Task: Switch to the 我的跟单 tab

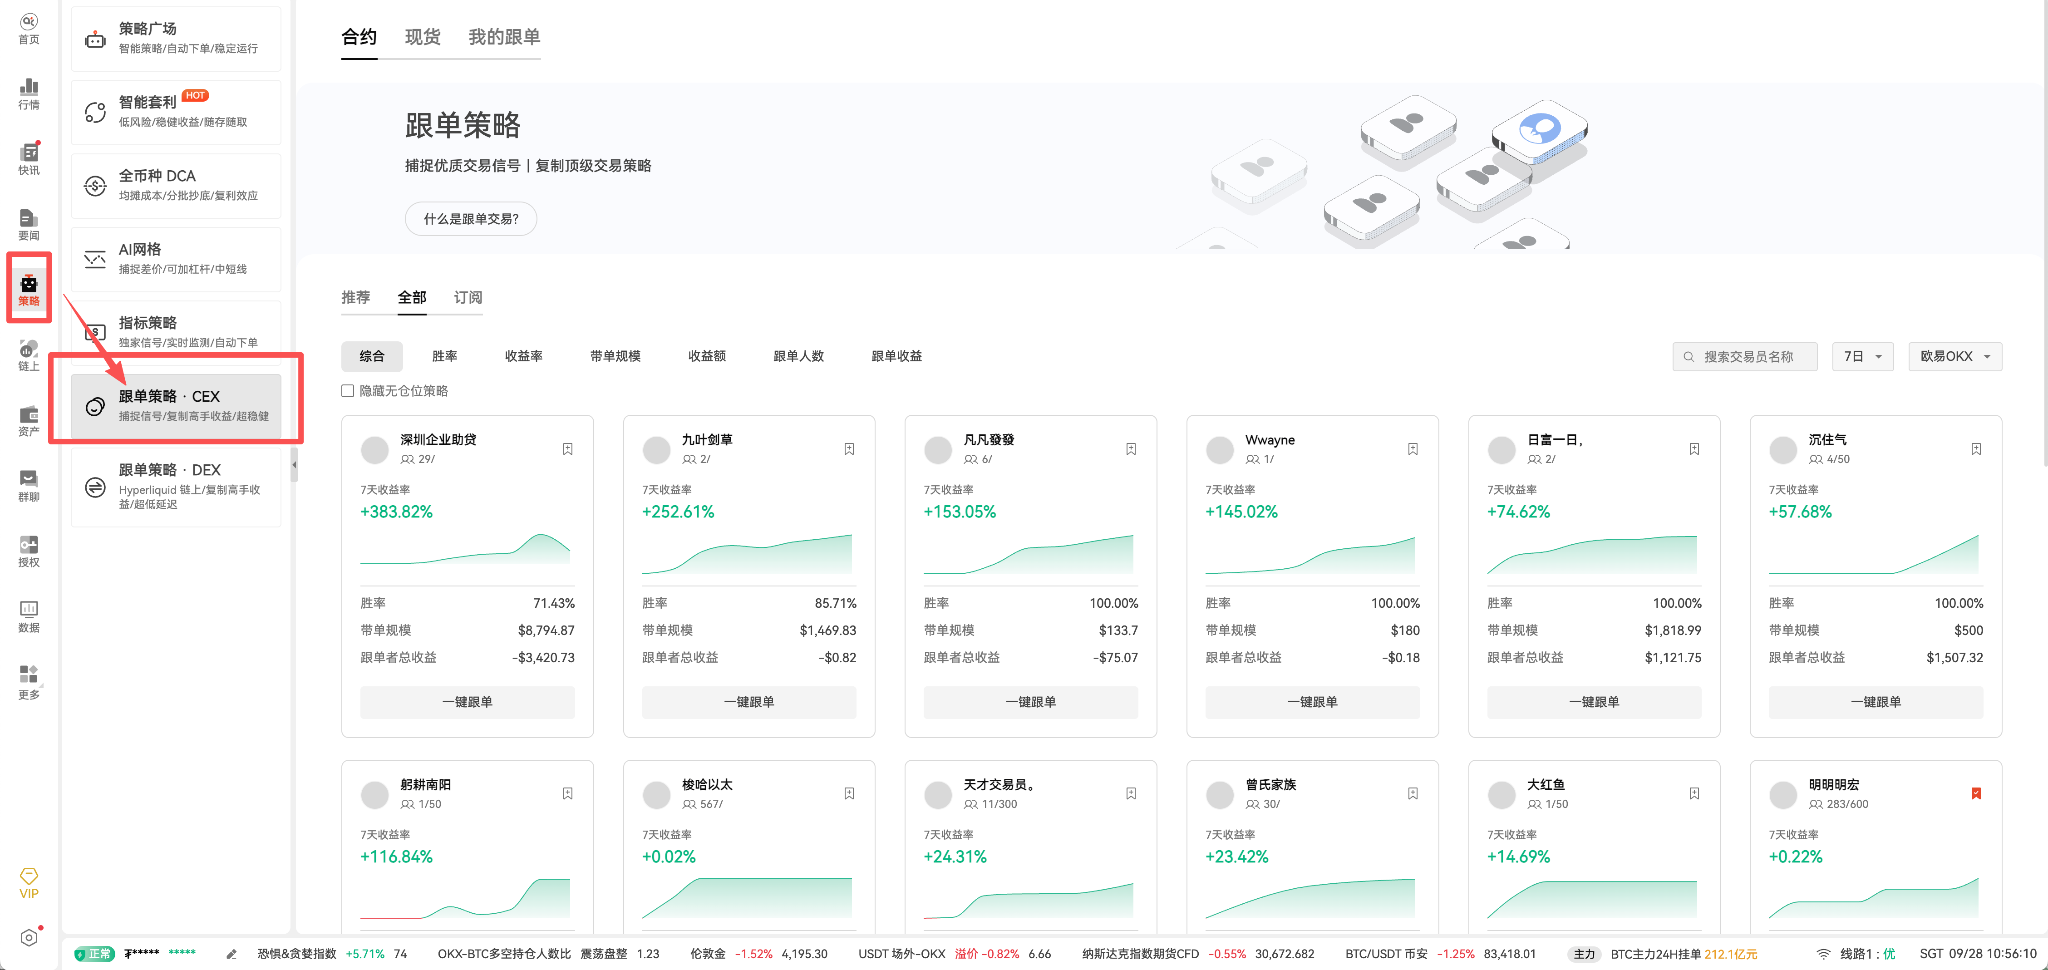Action: point(504,37)
